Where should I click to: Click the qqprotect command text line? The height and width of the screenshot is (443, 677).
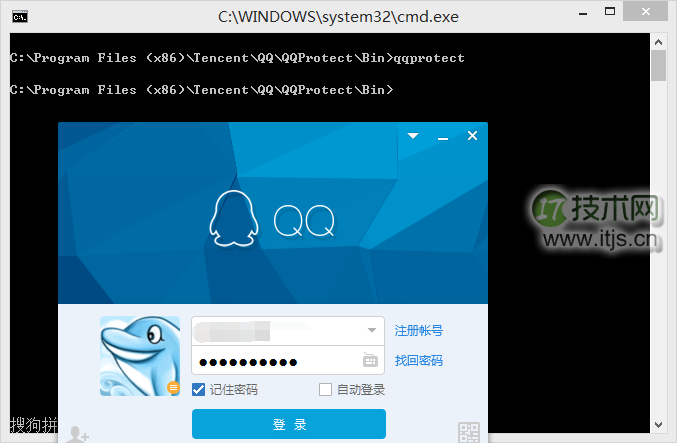tap(237, 58)
